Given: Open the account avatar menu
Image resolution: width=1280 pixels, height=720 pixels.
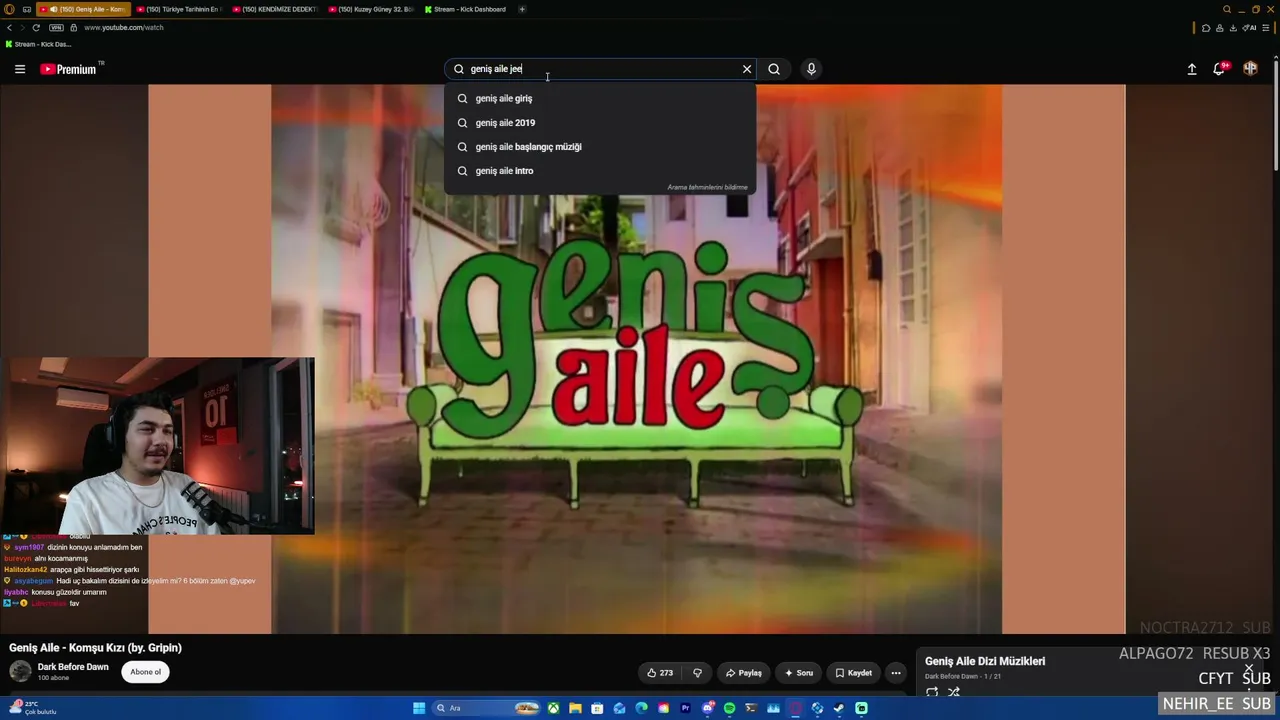Looking at the screenshot, I should 1250,69.
